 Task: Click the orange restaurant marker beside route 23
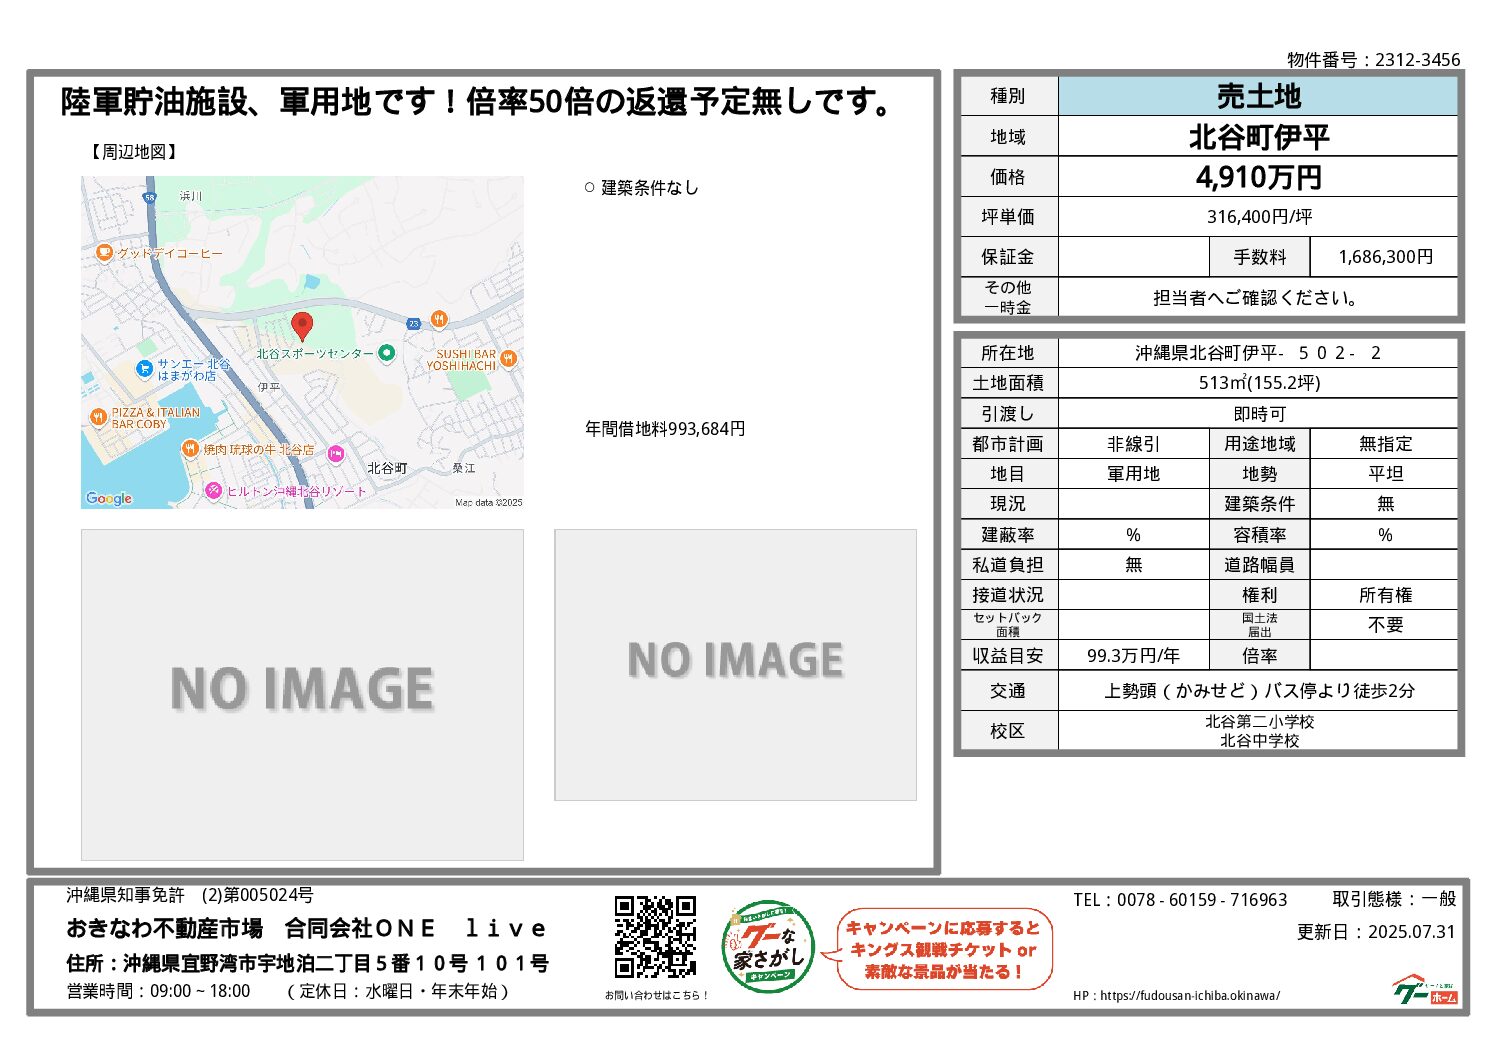click(439, 319)
